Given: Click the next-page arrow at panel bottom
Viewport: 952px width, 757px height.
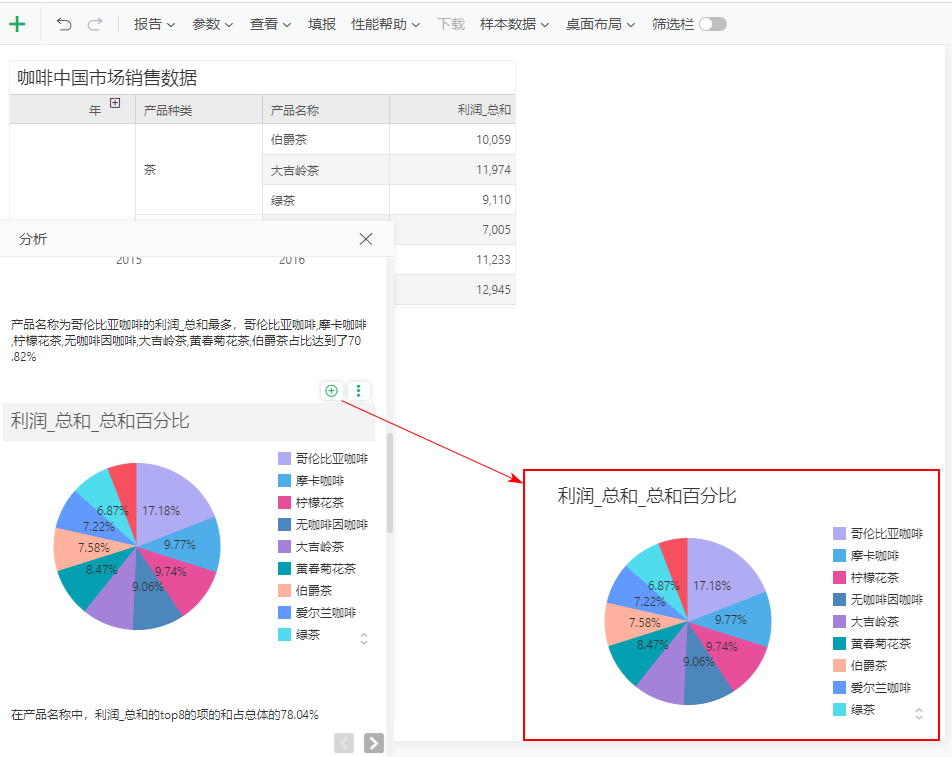Looking at the screenshot, I should [372, 743].
